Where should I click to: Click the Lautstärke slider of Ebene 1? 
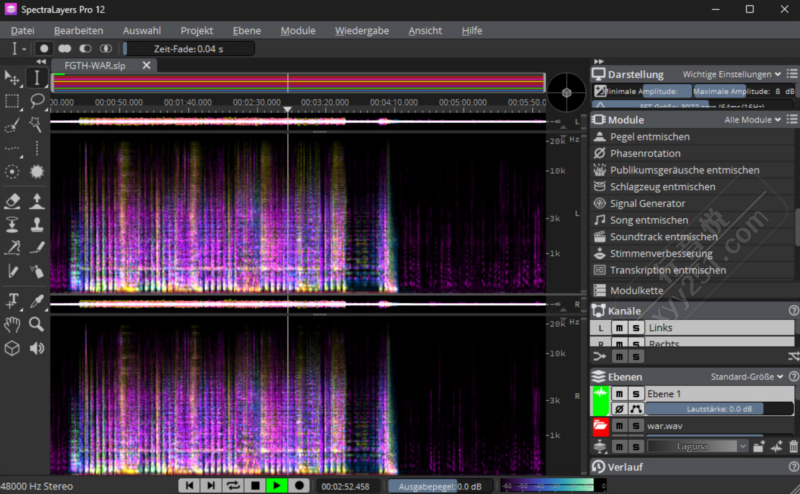click(x=719, y=409)
